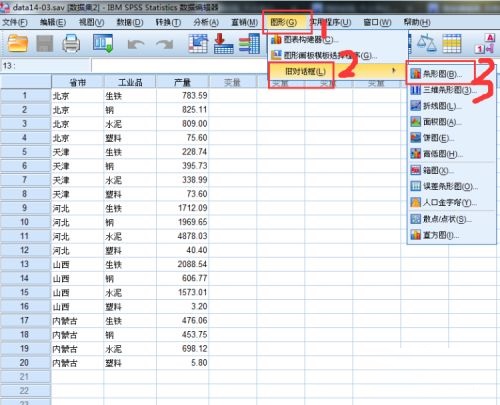Open the 窗口(W) menu
This screenshot has height=405, width=500.
point(377,22)
